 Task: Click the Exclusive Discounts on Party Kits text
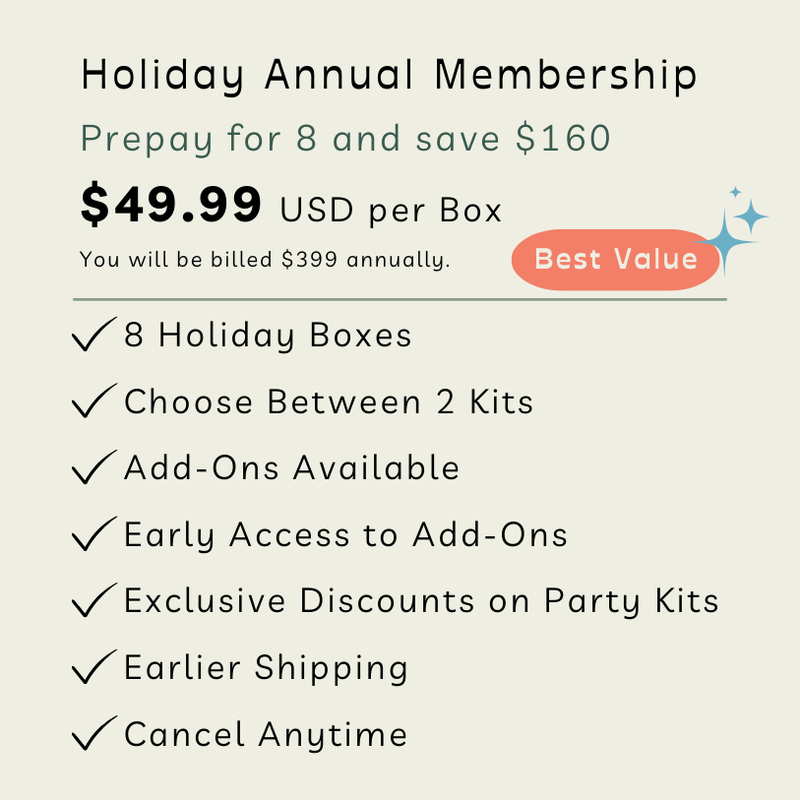421,601
